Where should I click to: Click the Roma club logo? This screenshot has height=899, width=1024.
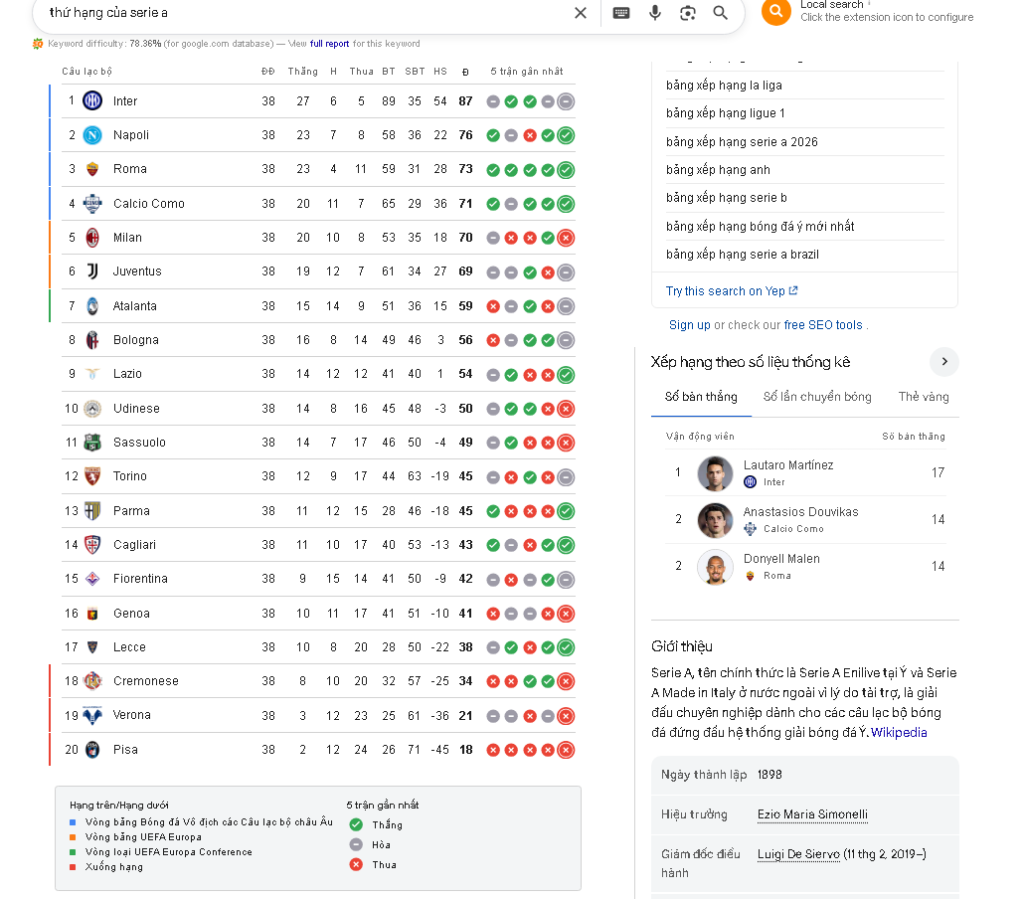93,169
